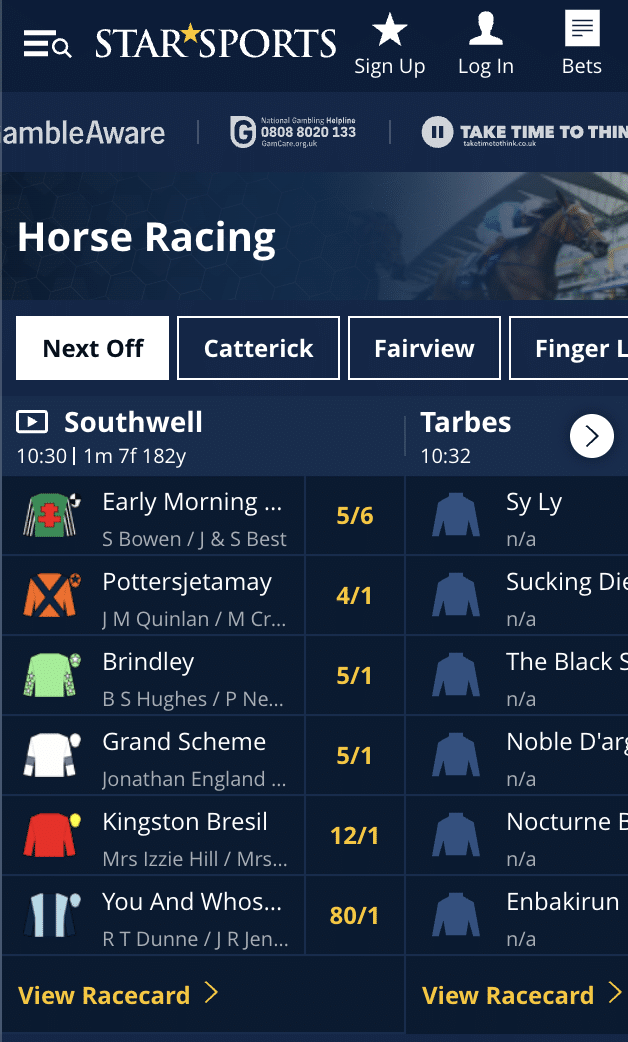Click the live video icon beside Southwell
The height and width of the screenshot is (1042, 628).
pos(31,422)
